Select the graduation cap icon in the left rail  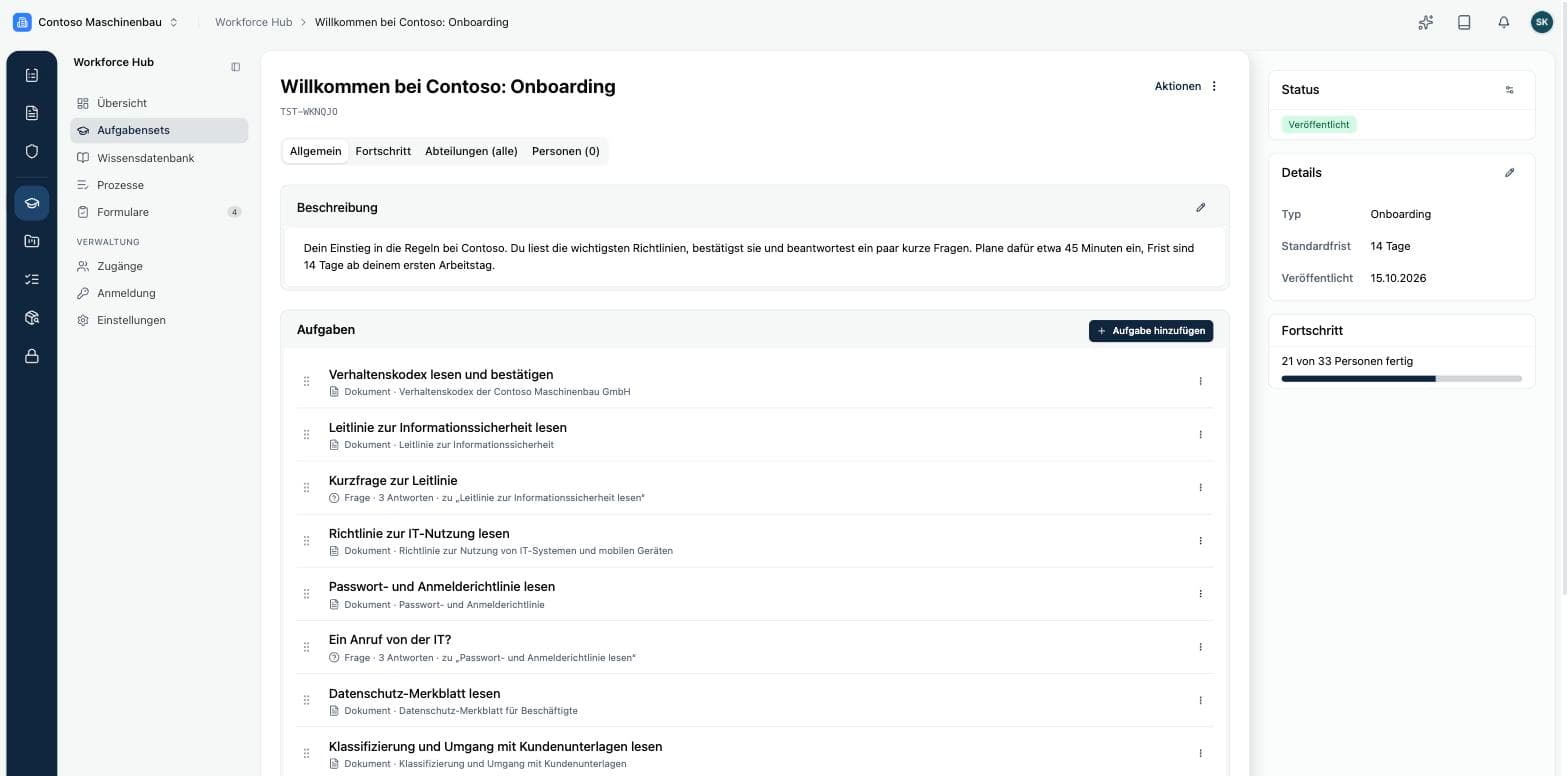pos(32,203)
